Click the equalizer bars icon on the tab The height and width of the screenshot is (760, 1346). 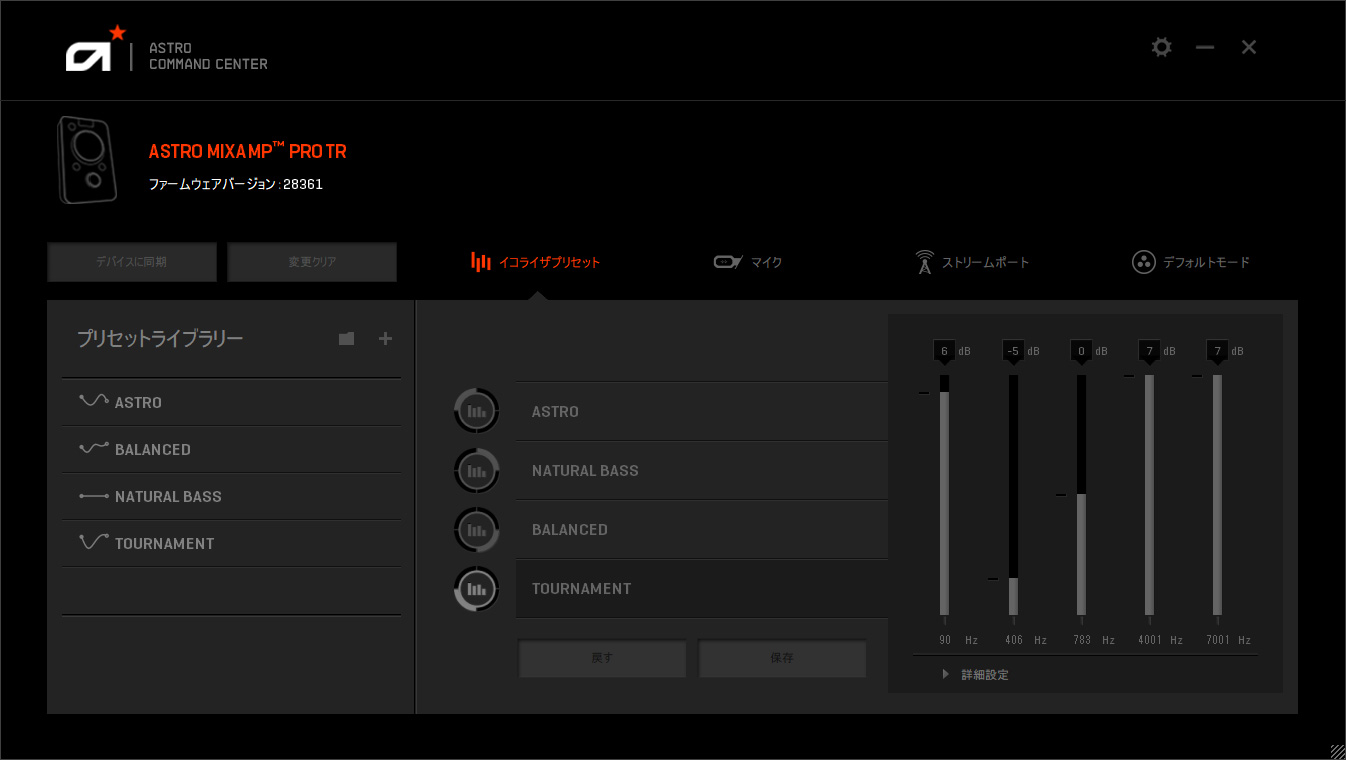coord(481,262)
